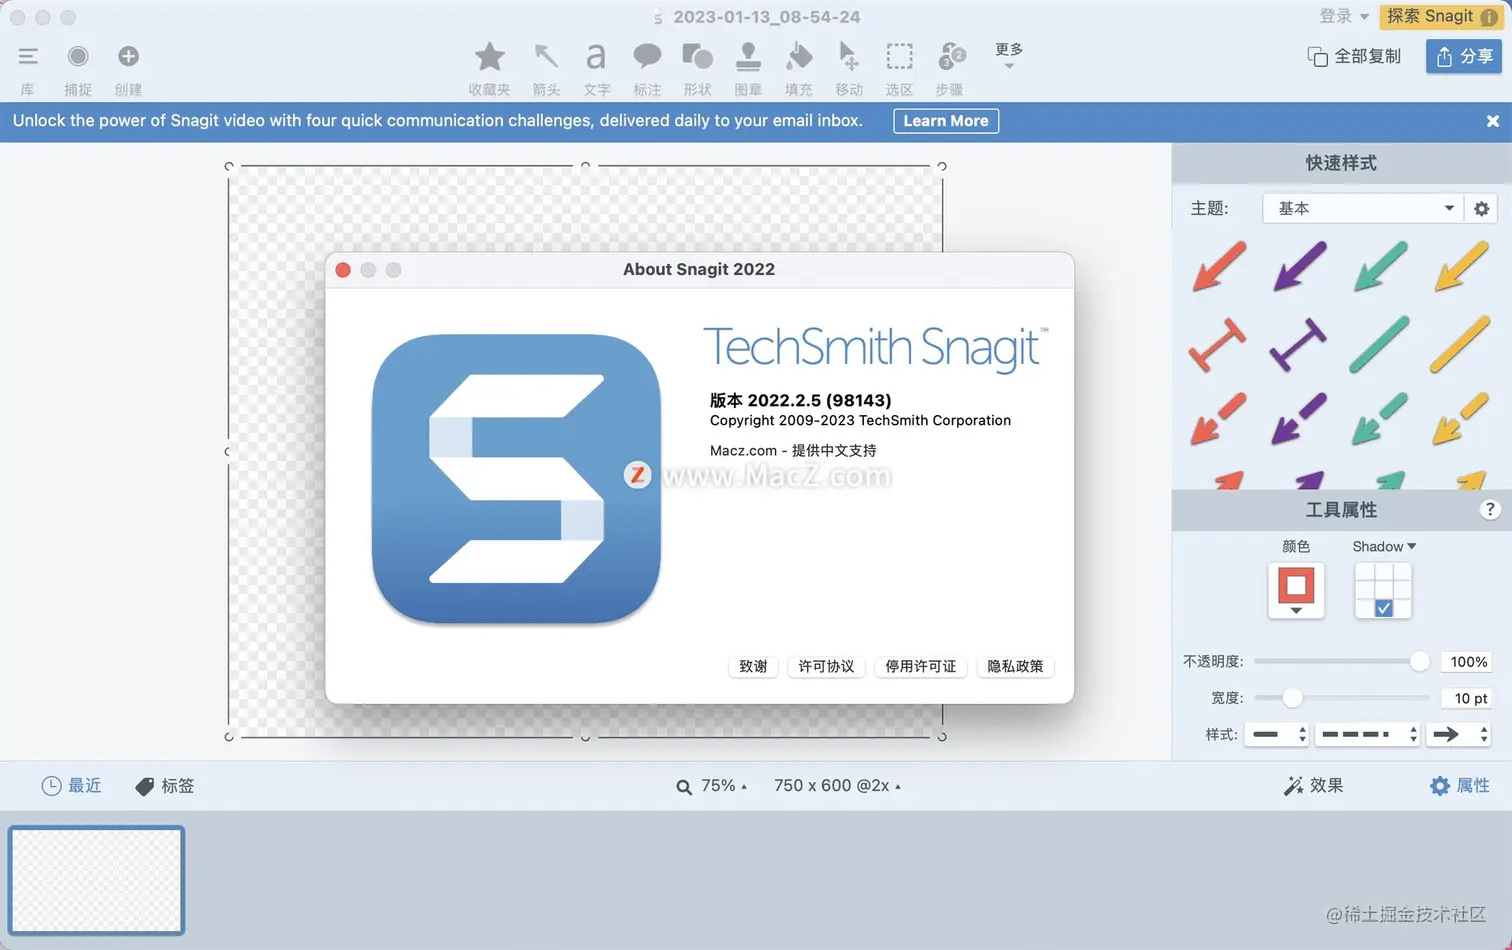Select the Callout speech bubble tool
1512x950 pixels.
(647, 57)
